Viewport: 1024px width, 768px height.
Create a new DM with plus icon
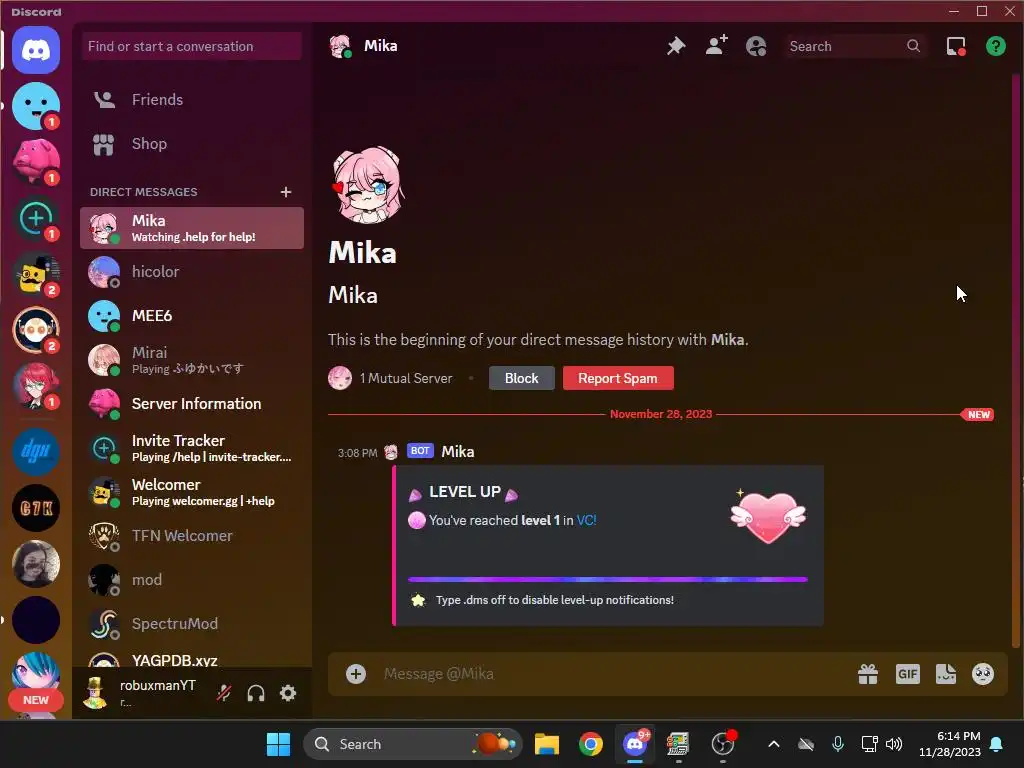(285, 192)
